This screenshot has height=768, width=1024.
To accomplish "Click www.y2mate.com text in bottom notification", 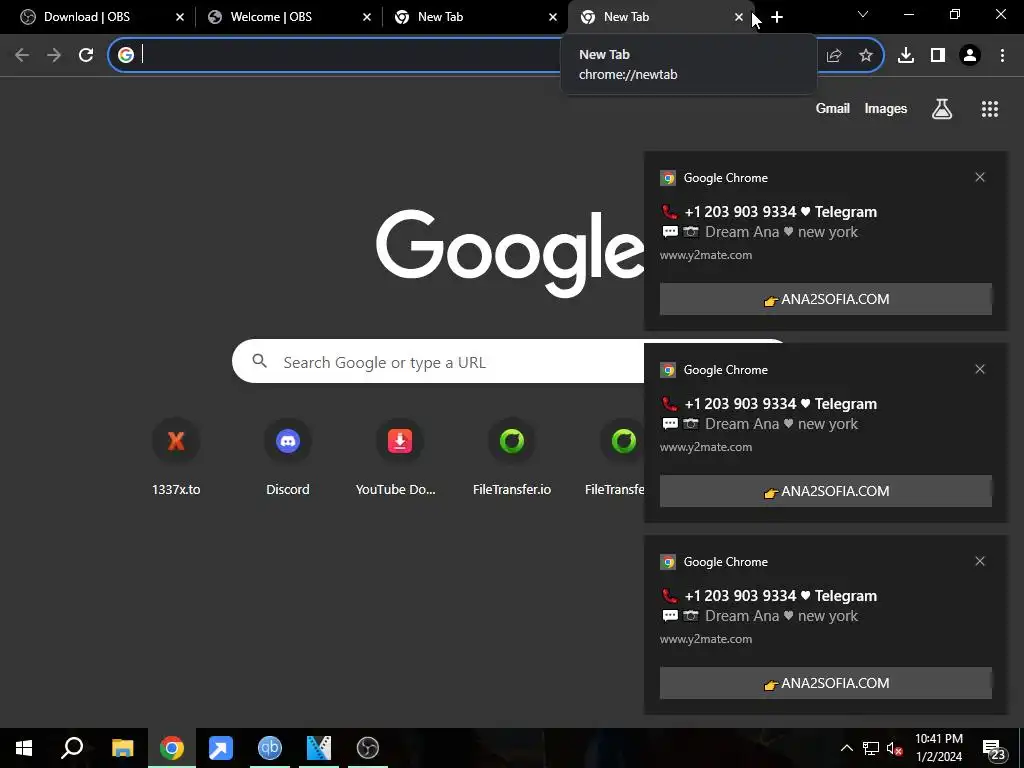I will [705, 639].
